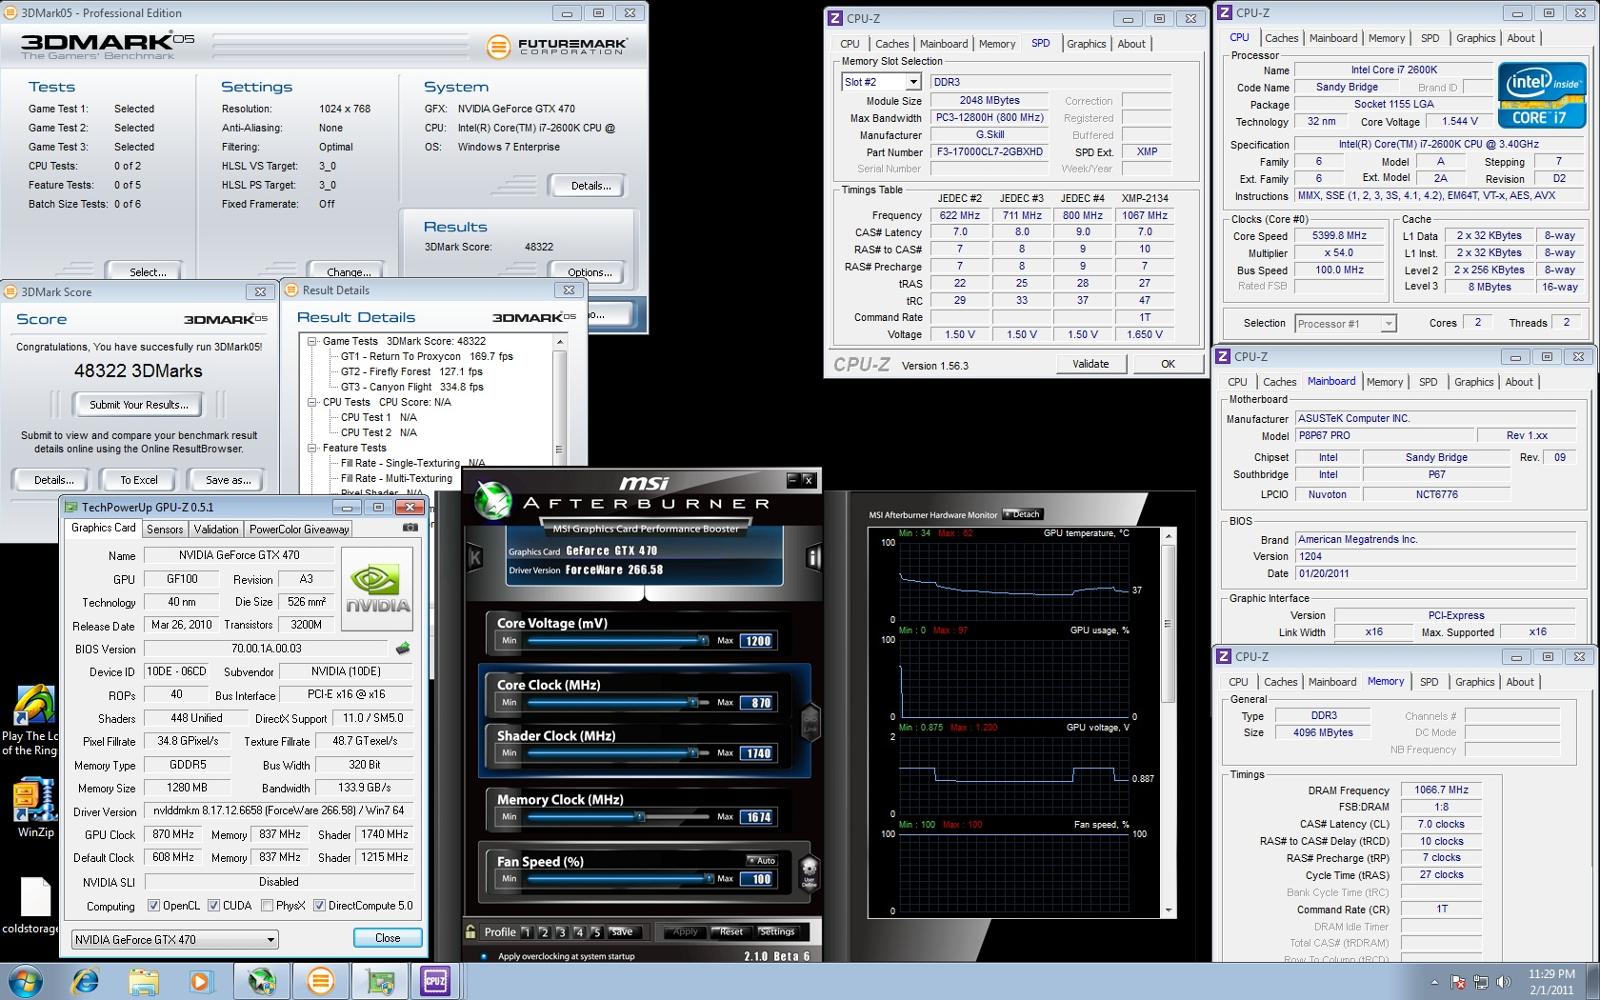
Task: Switch to GPU-Z taskbar icon
Action: pyautogui.click(x=379, y=981)
